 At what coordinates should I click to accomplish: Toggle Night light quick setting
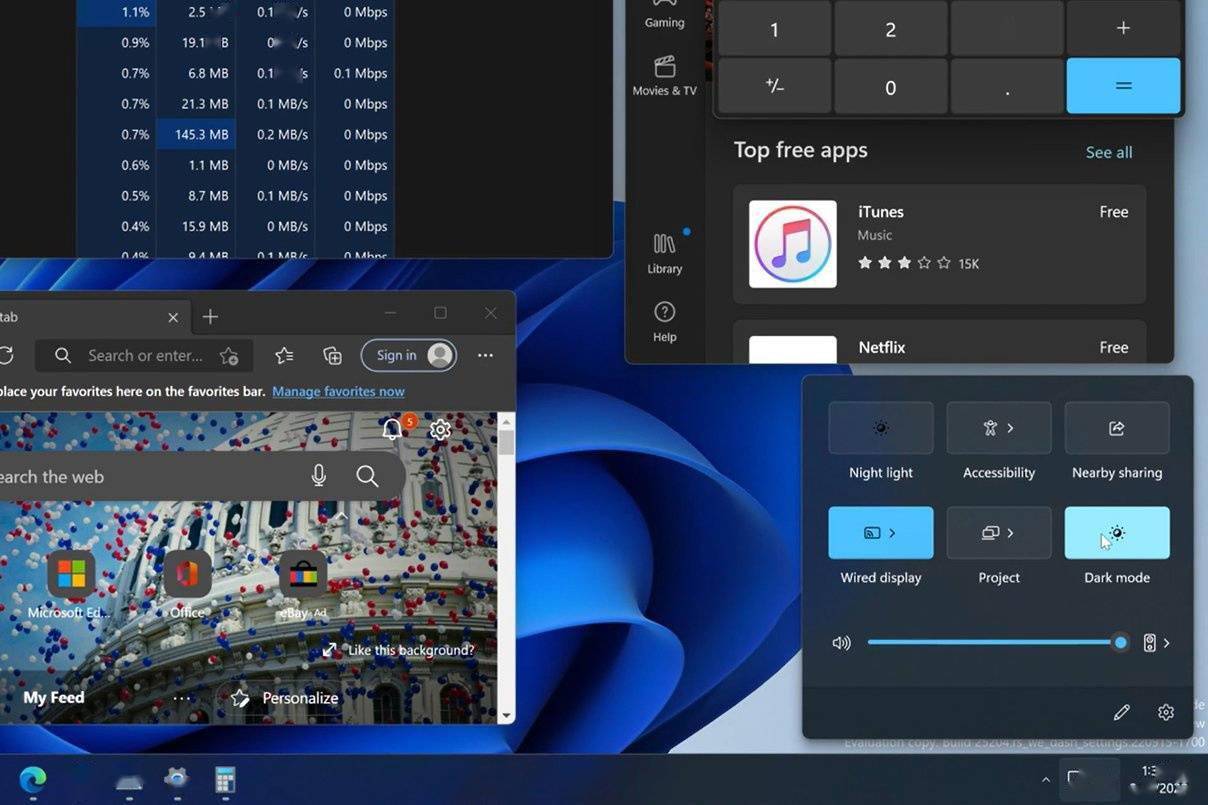coord(880,428)
